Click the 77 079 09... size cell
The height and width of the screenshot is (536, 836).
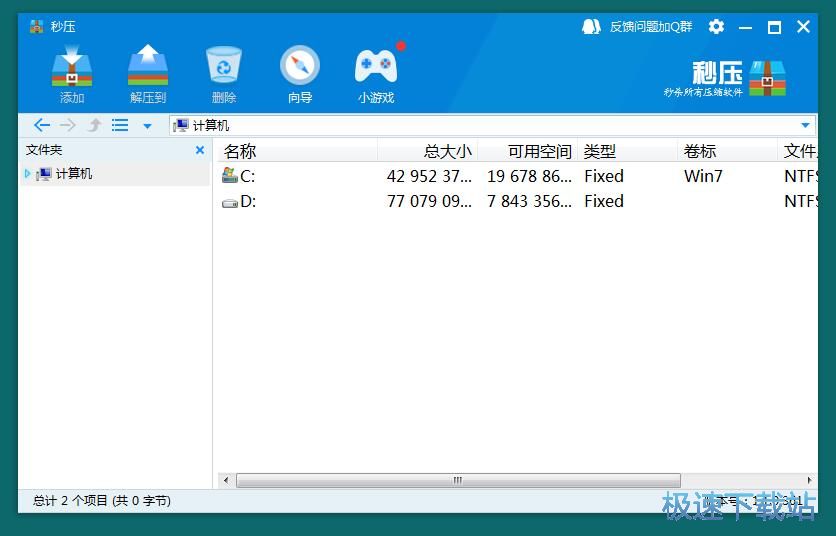[429, 201]
